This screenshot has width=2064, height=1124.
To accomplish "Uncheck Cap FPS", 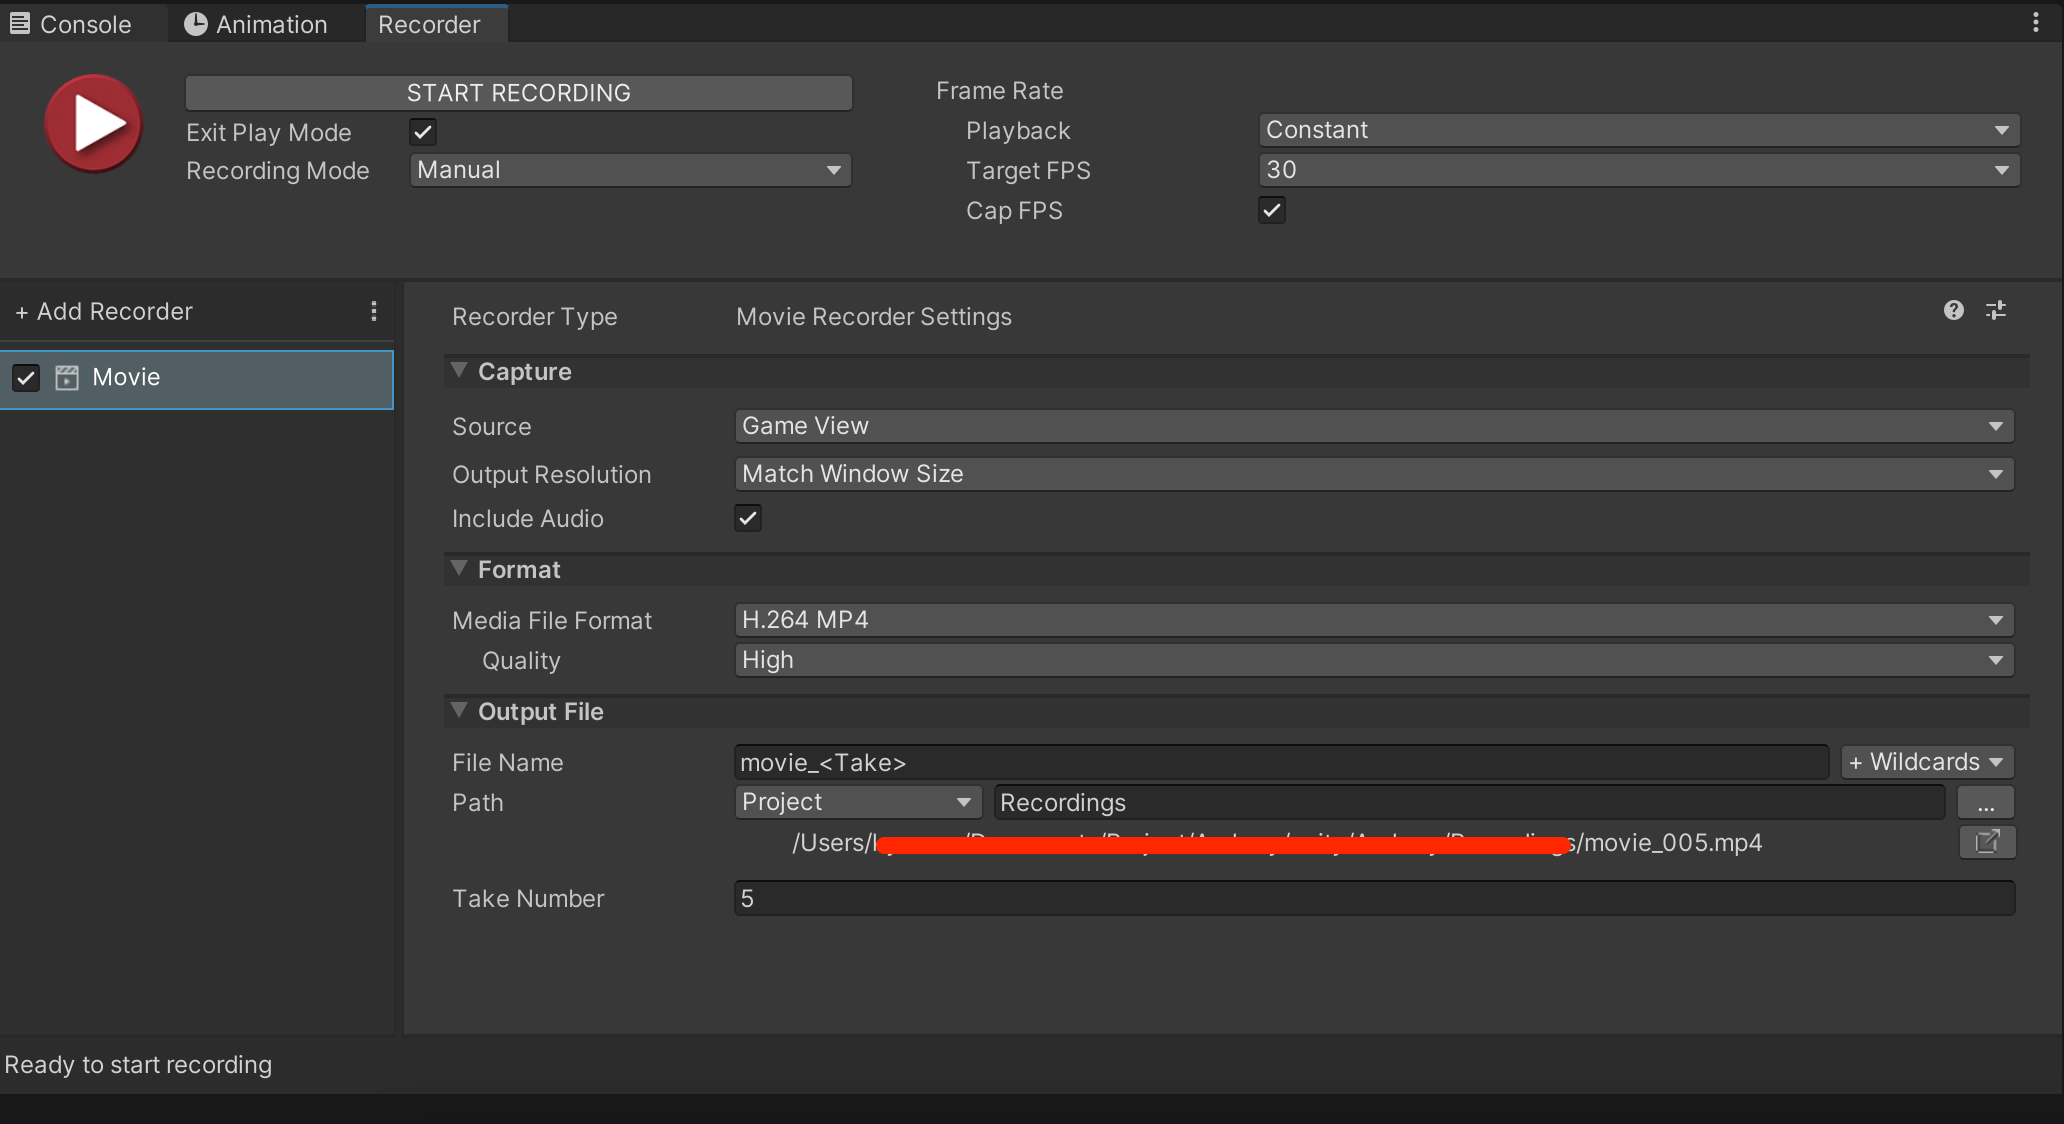I will click(1271, 210).
